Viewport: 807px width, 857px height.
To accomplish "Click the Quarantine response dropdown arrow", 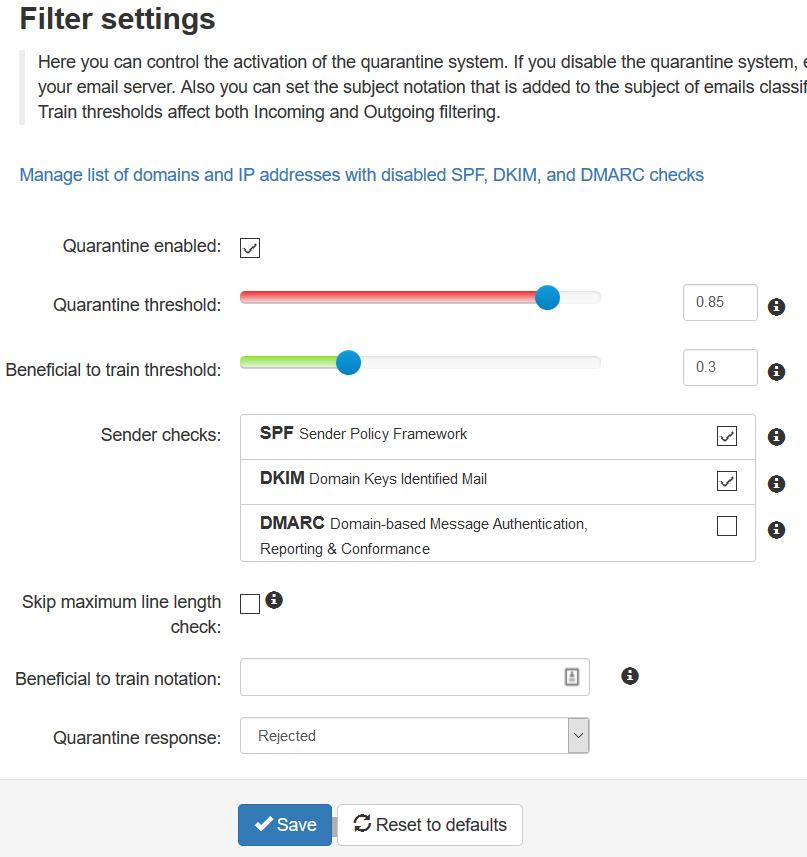I will click(579, 736).
